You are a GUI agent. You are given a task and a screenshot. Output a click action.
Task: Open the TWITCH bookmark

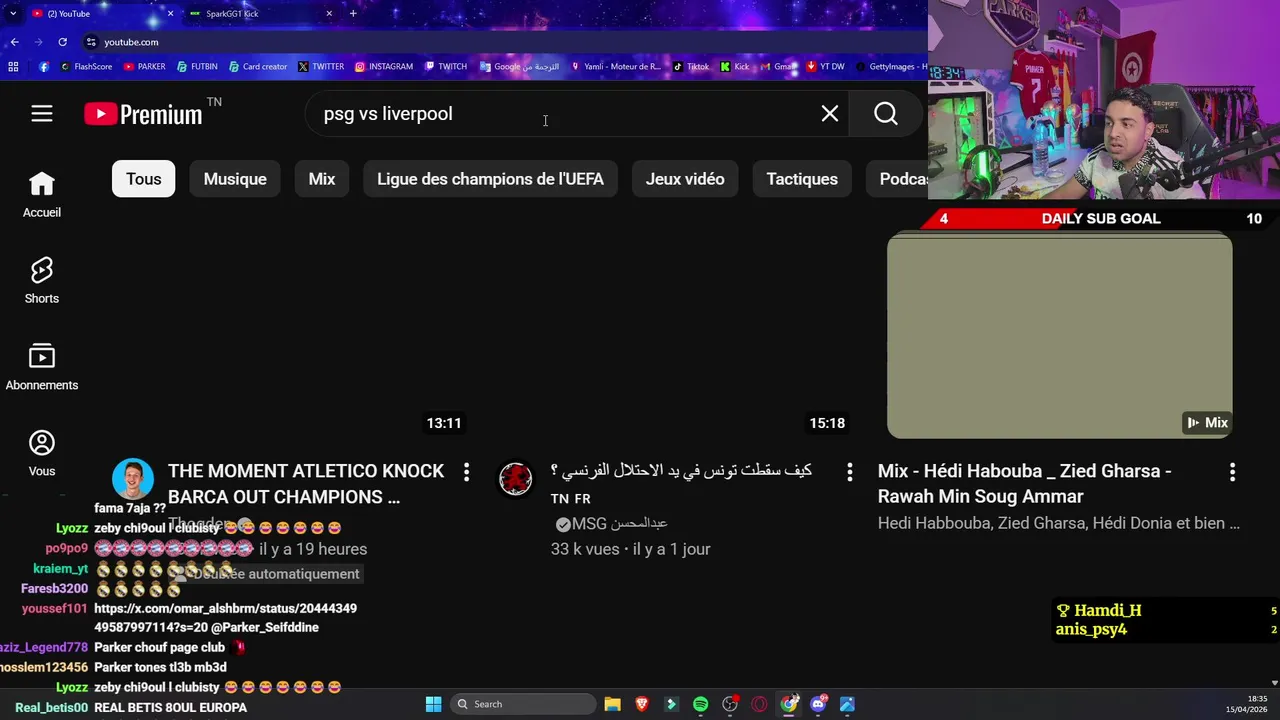tap(446, 67)
